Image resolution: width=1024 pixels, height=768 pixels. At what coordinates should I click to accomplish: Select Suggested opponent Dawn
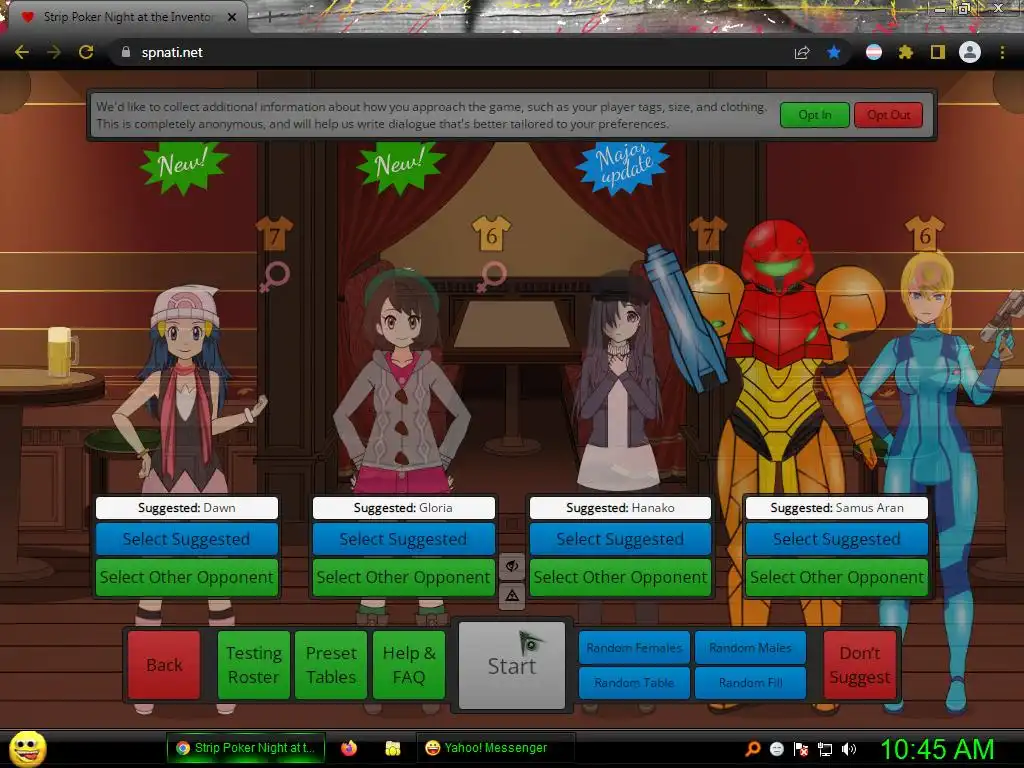(x=187, y=539)
